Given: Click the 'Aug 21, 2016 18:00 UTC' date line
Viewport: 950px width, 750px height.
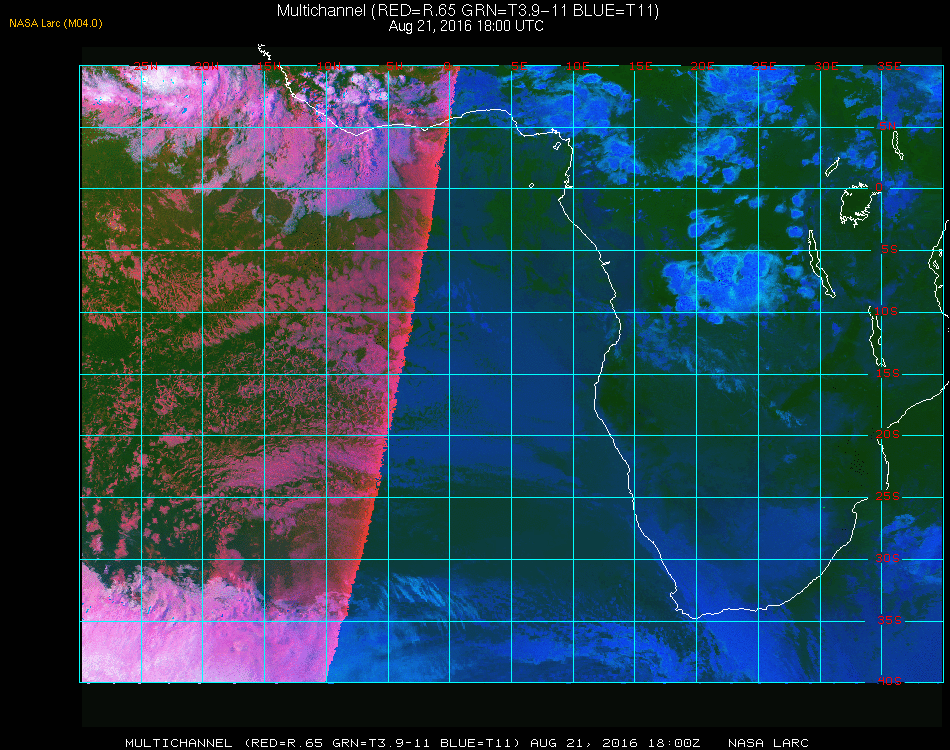Looking at the screenshot, I should click(x=466, y=26).
